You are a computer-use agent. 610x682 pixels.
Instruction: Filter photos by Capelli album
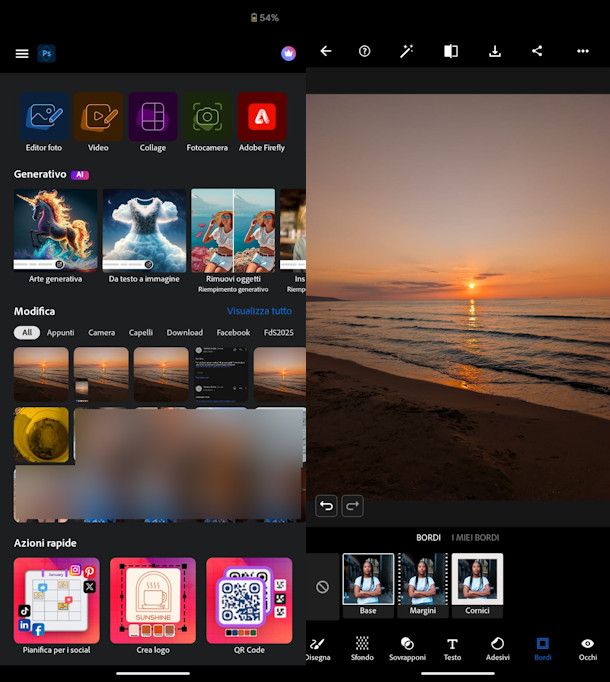tap(141, 332)
